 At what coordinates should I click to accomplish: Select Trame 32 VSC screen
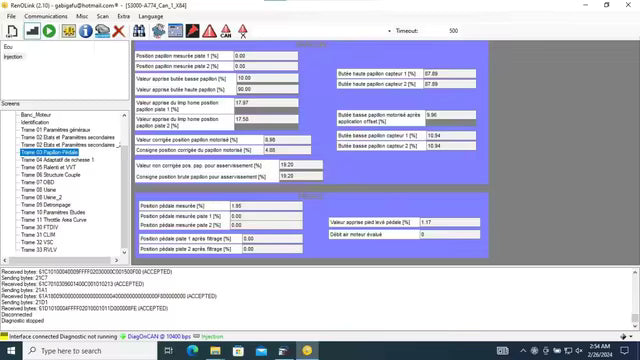tap(37, 242)
